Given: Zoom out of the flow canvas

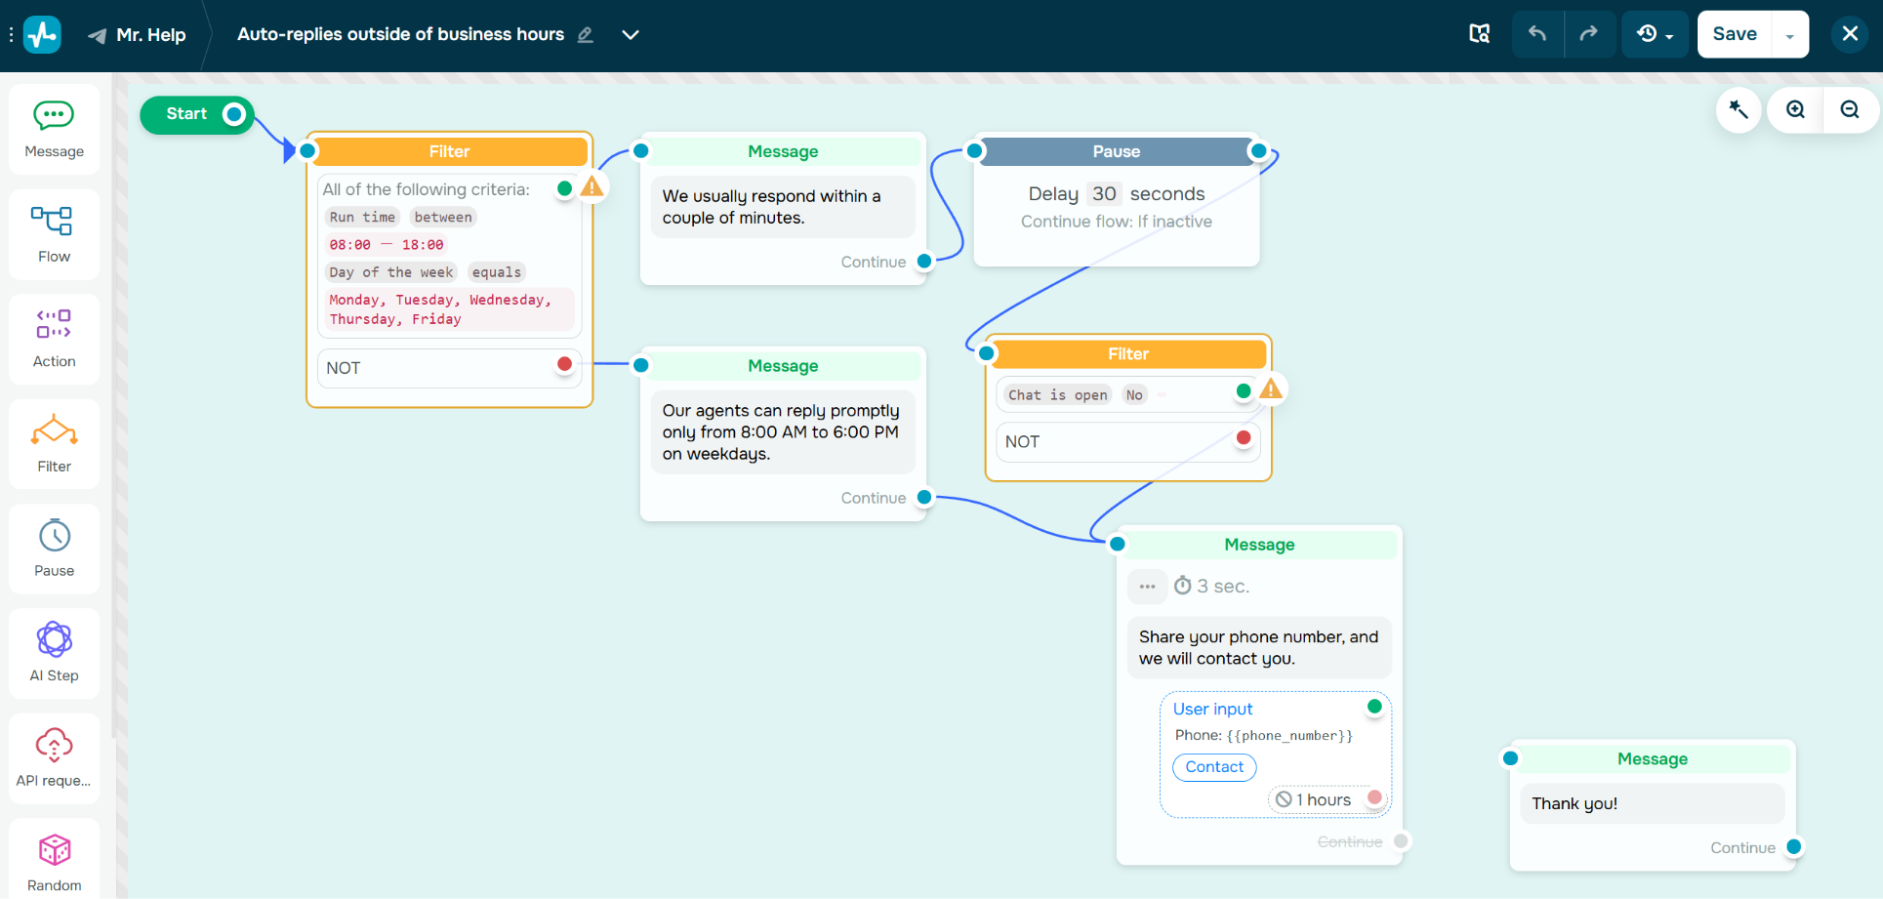Looking at the screenshot, I should tap(1850, 110).
